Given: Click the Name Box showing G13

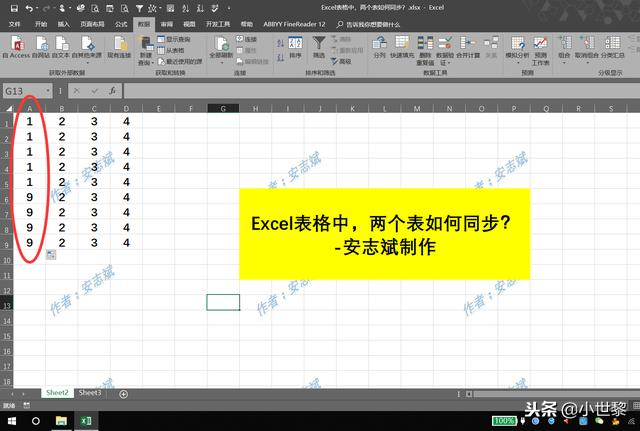Looking at the screenshot, I should tap(24, 91).
